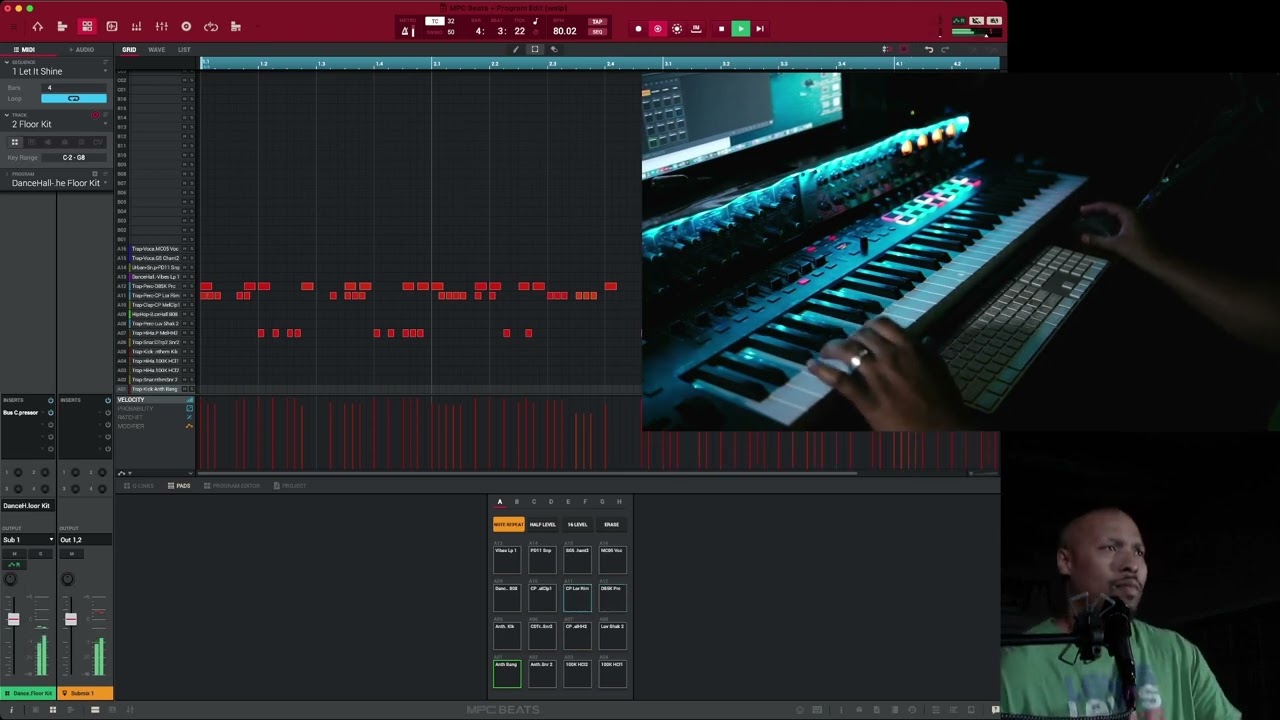1280x720 pixels.
Task: Toggle the HALF LEVEL button
Action: (542, 524)
